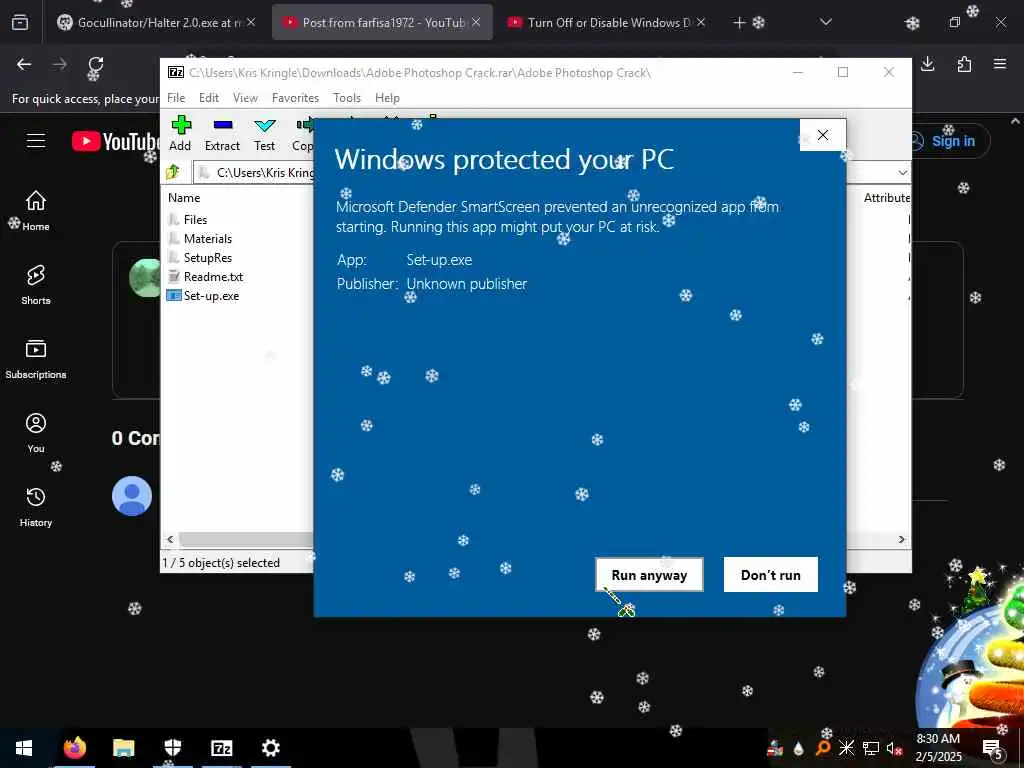Open YouTube Subscriptions in sidebar
The image size is (1024, 768).
click(36, 359)
